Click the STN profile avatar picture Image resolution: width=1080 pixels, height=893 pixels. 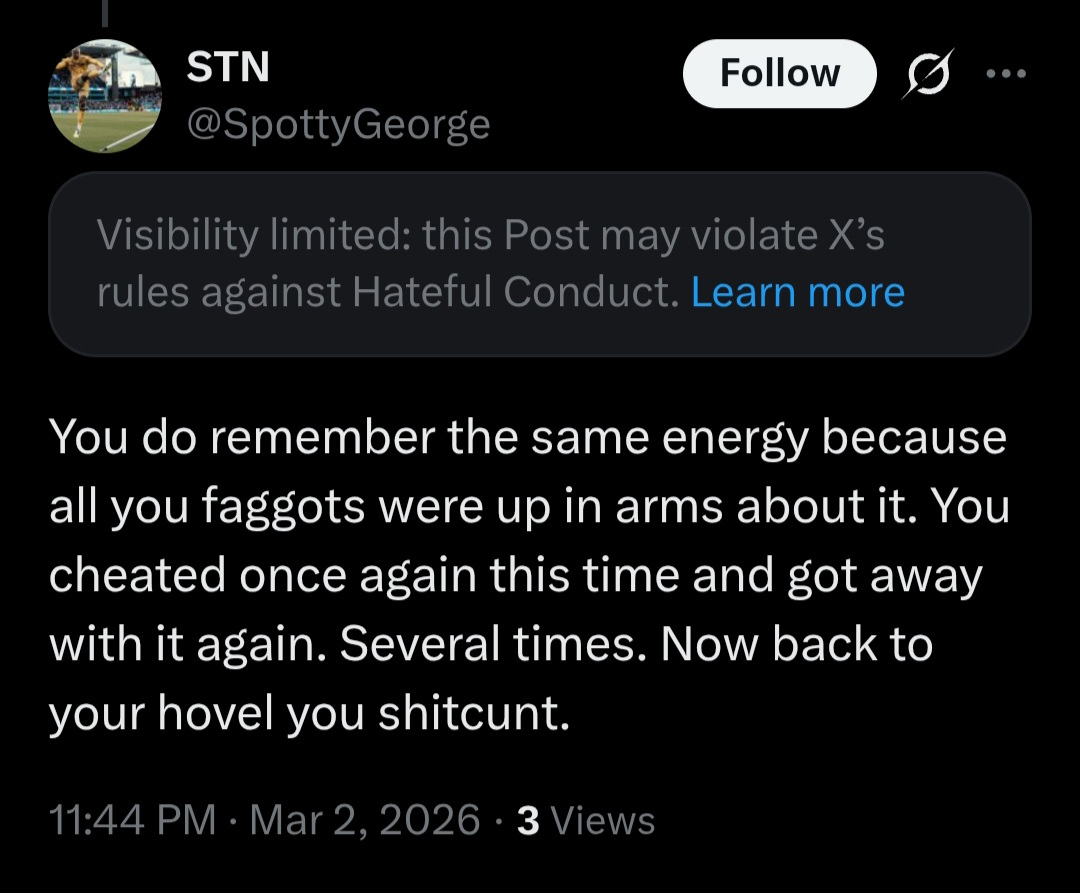(x=104, y=96)
